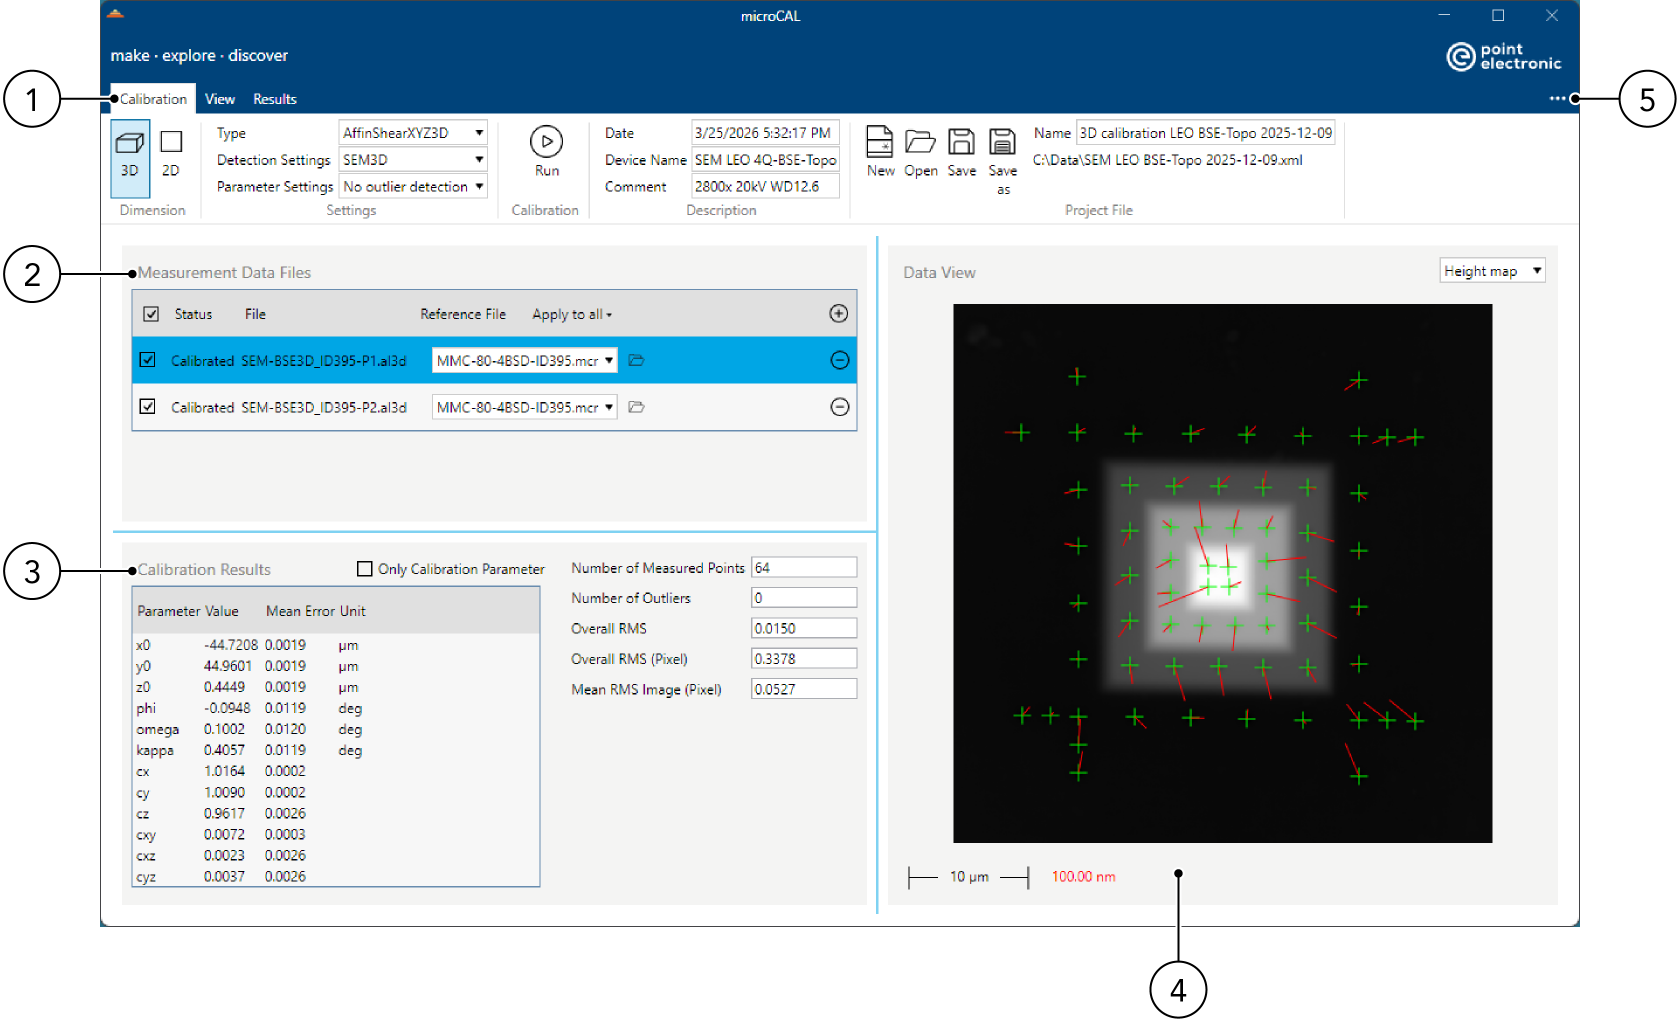Uncheck the SEM-BSE3D_ID395-P1.al3d checkbox
1680x1024 pixels.
point(148,360)
